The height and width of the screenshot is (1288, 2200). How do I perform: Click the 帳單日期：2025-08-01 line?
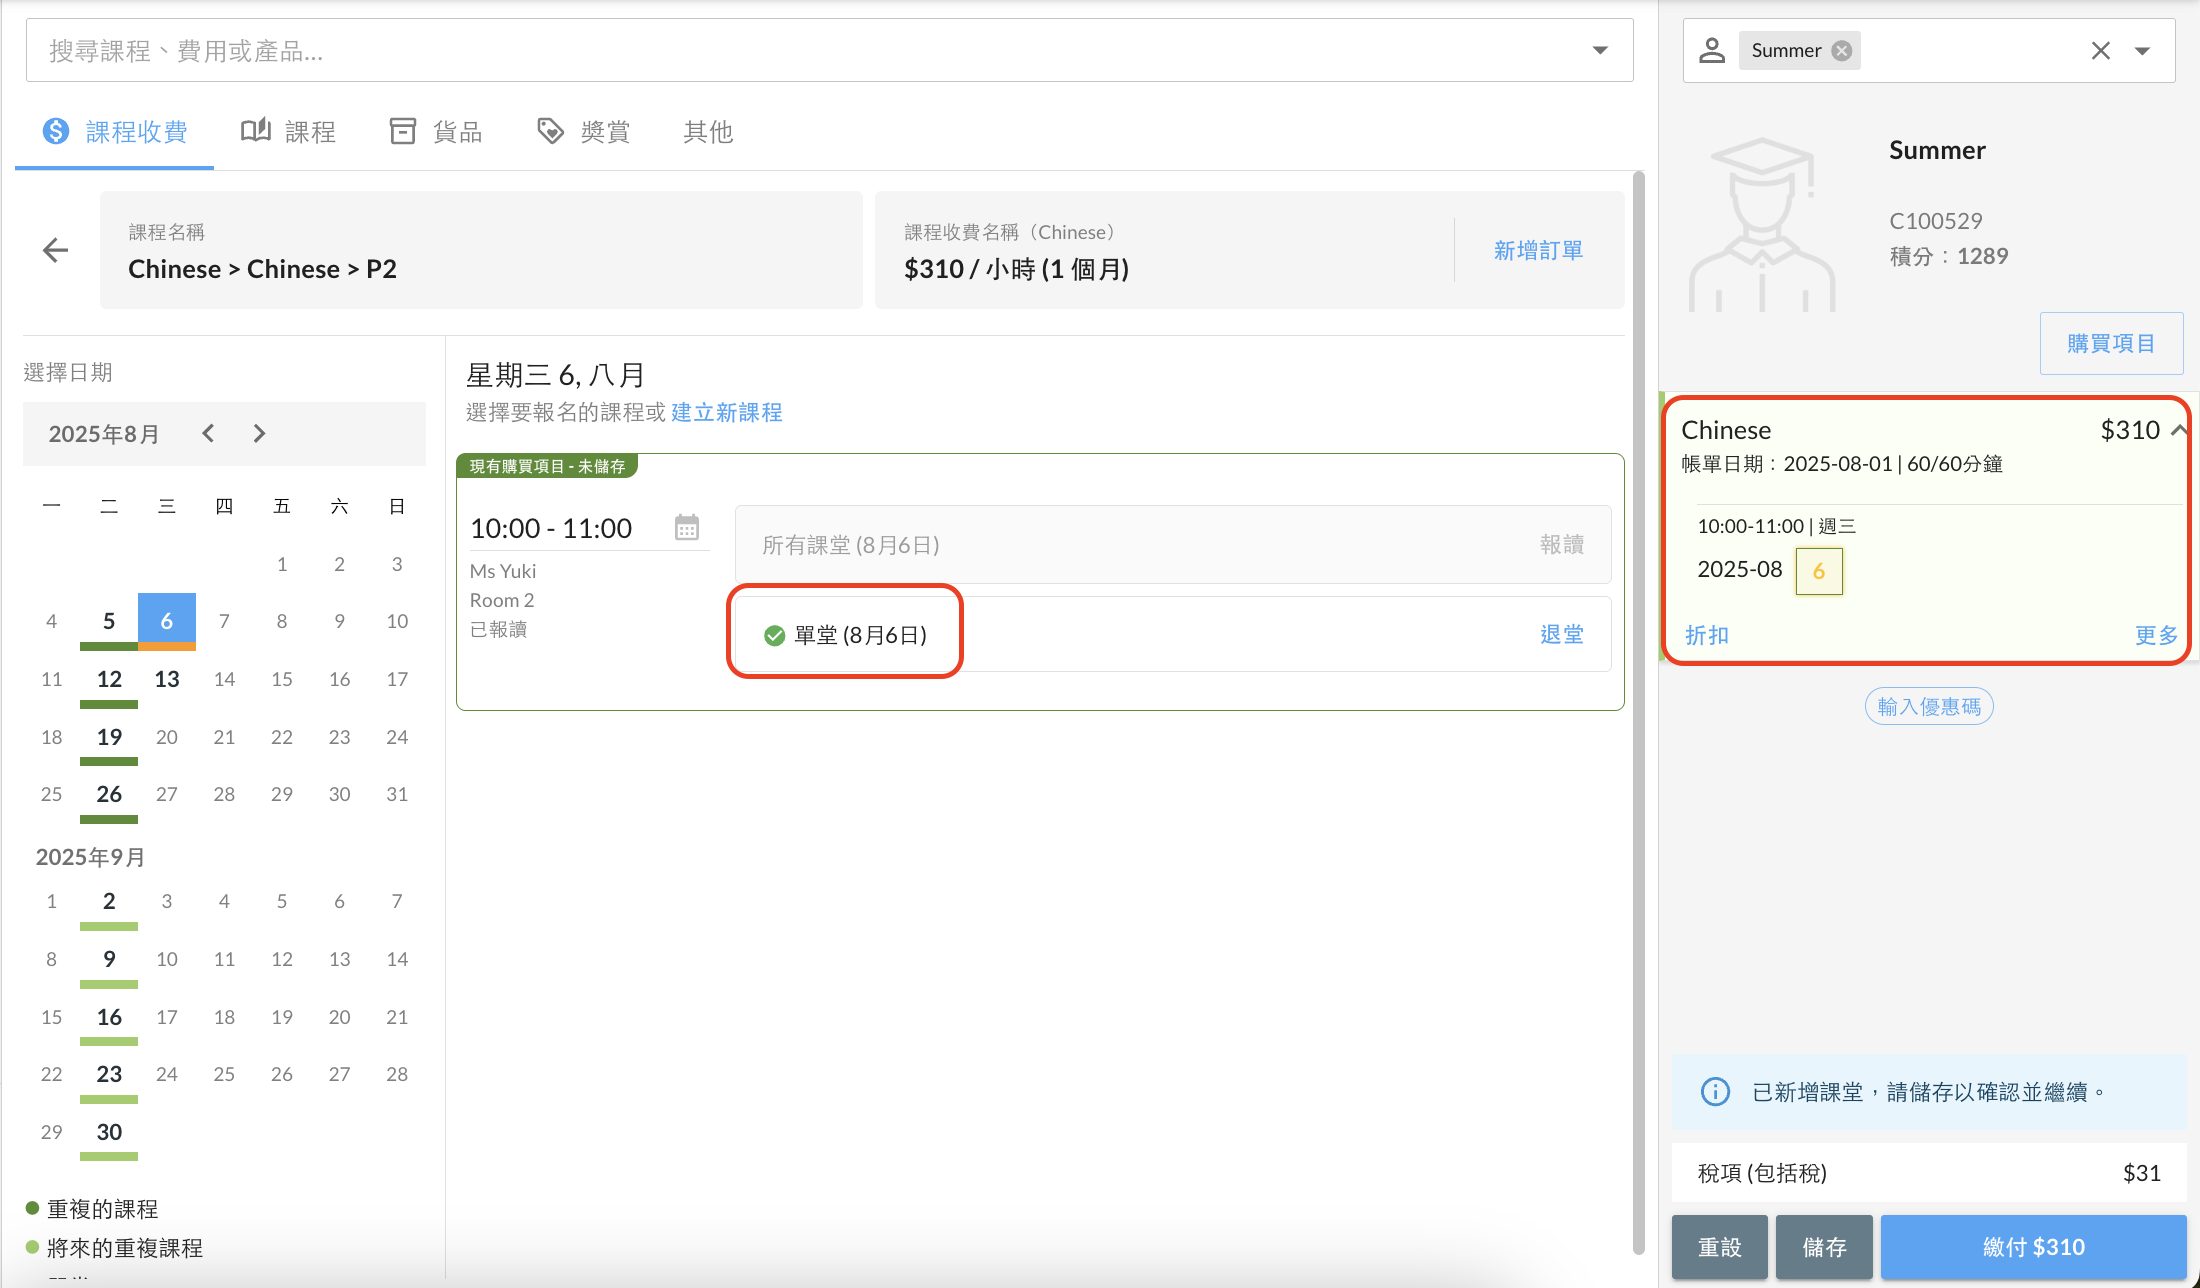coord(1842,464)
